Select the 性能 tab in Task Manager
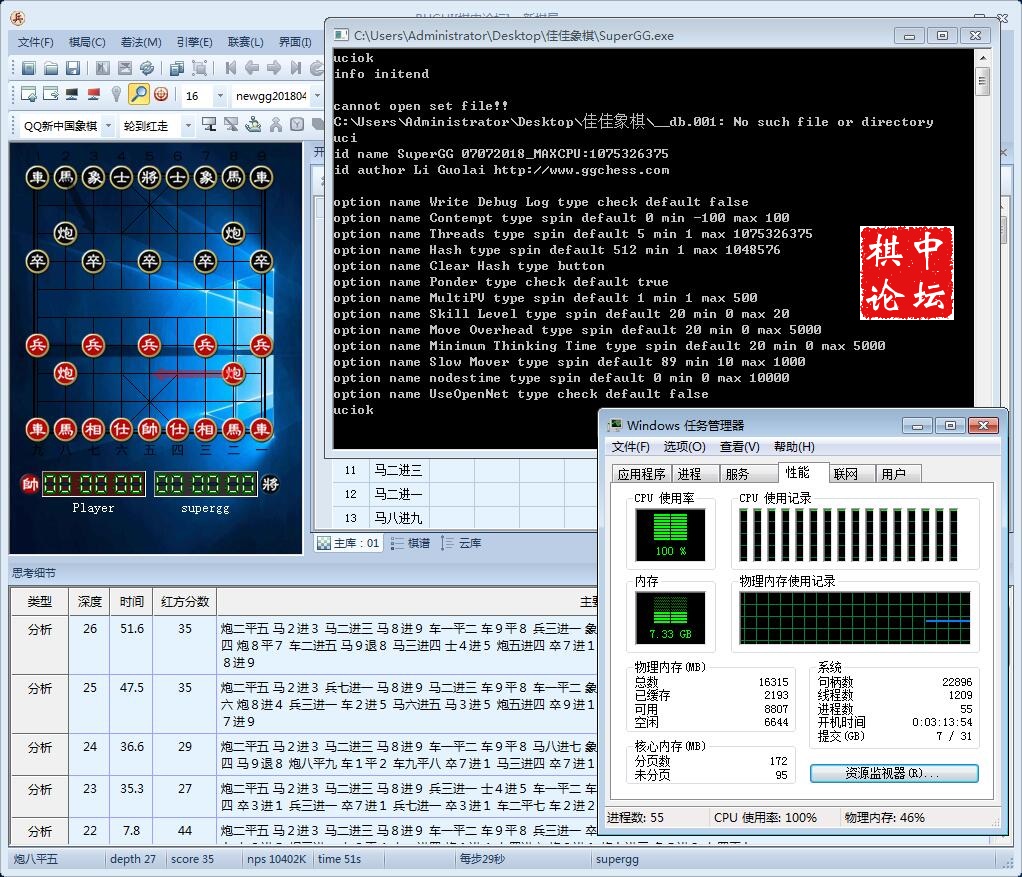The height and width of the screenshot is (877, 1022). point(803,472)
